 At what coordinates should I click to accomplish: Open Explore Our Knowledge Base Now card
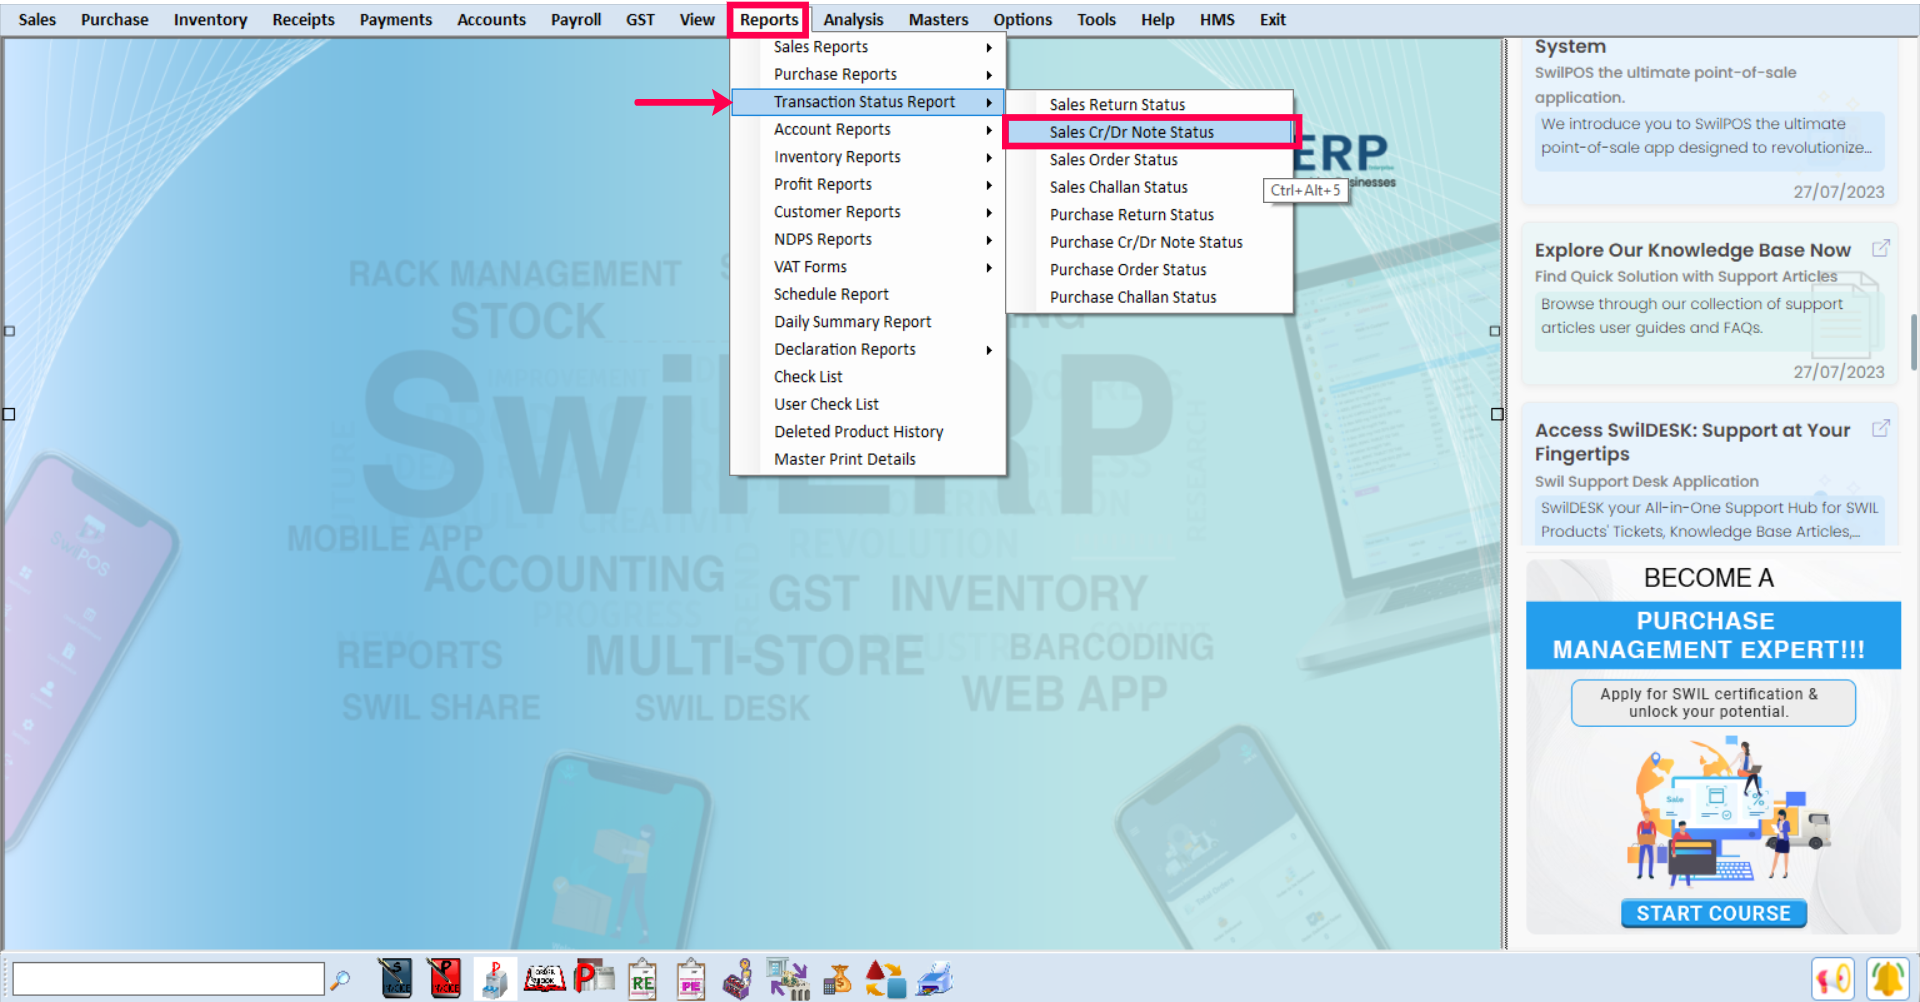1709,305
